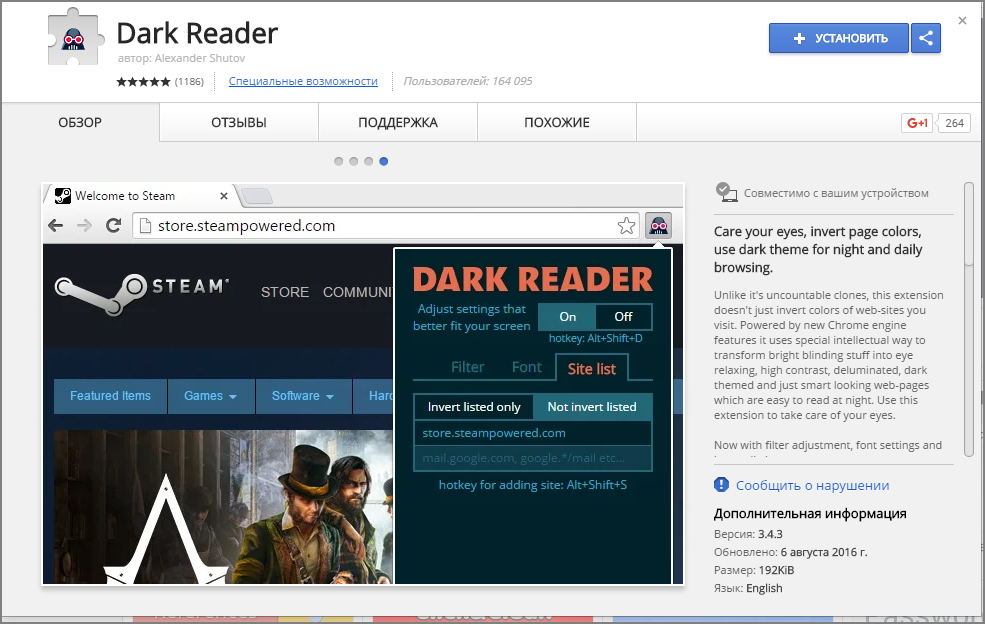Click the bookmark star in the address bar
Screen dimensions: 985x624
pyautogui.click(x=627, y=226)
